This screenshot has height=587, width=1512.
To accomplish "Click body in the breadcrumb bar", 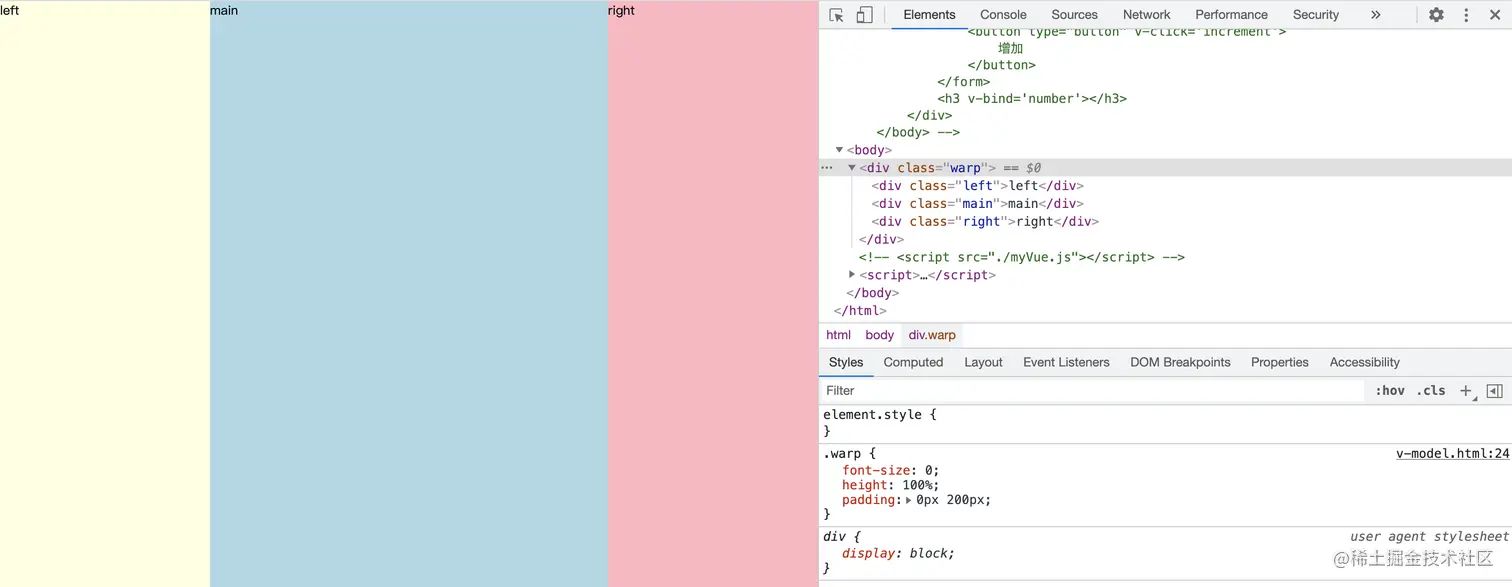I will tap(879, 335).
